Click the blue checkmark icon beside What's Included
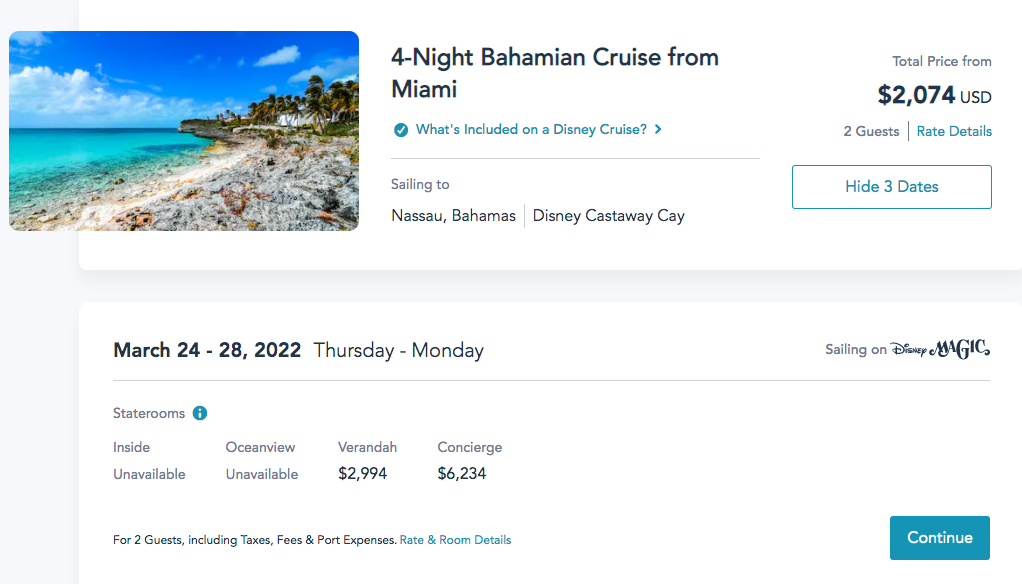Screen dimensions: 1022x584 401,130
